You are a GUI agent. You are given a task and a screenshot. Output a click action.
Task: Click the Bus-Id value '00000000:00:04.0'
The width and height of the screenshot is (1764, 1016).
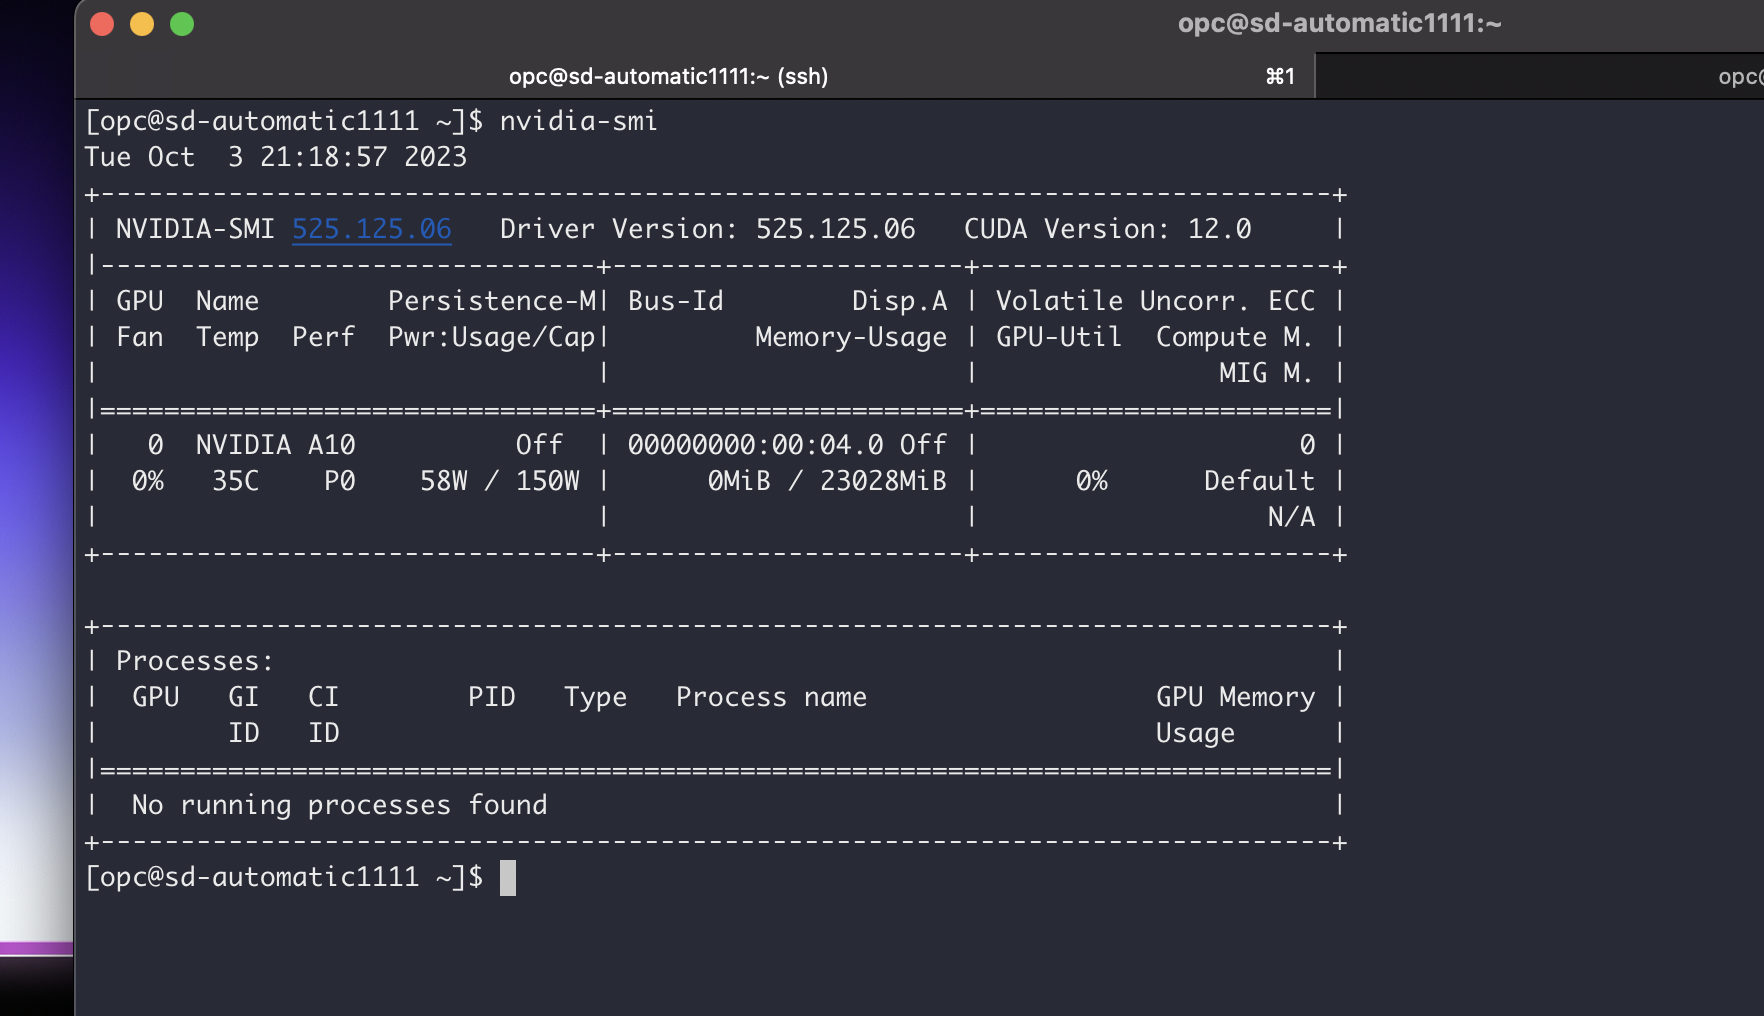click(x=756, y=445)
